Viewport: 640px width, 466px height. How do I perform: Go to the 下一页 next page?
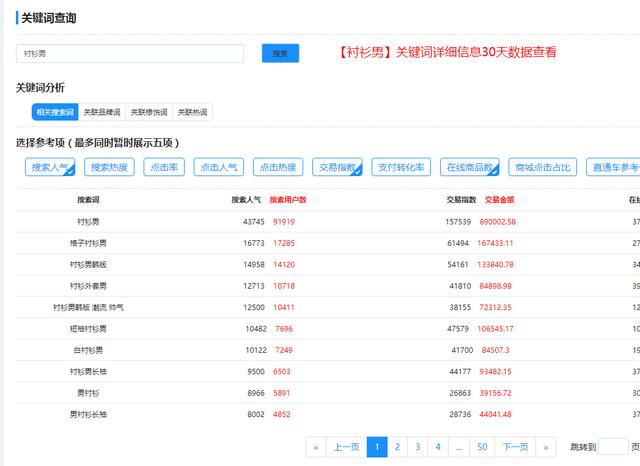tap(515, 447)
